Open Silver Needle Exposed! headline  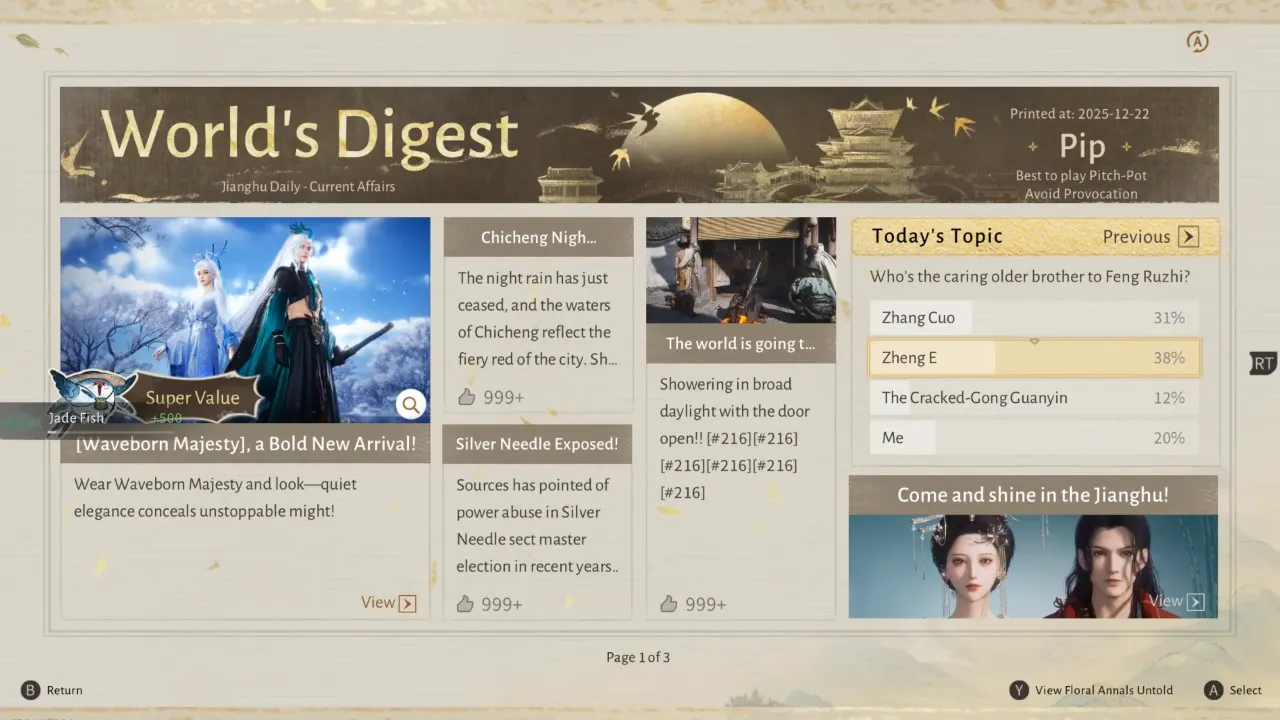coord(537,444)
